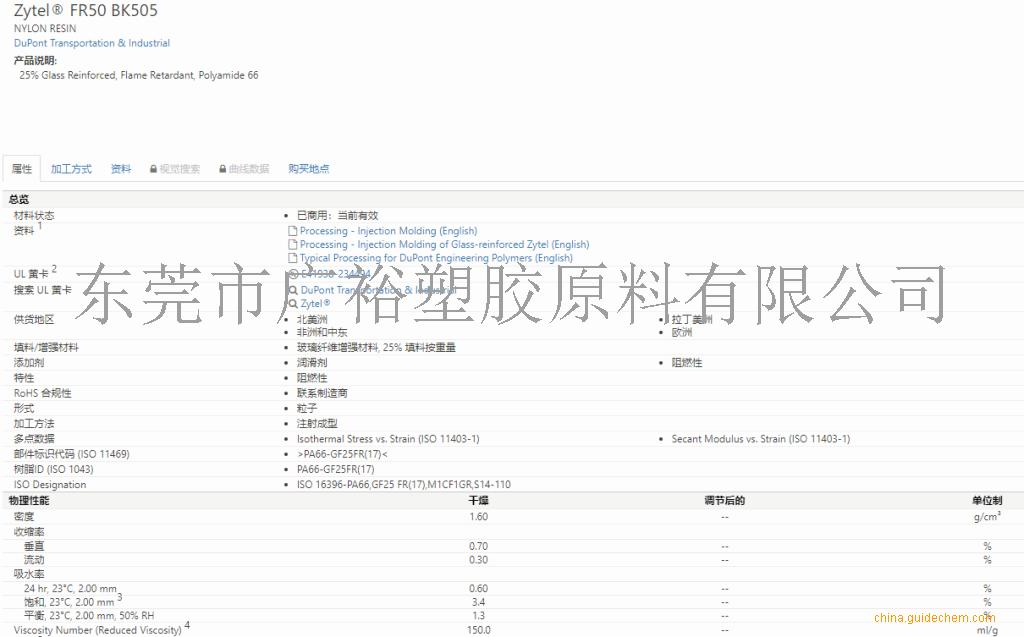Click document icon before Processing - Injection Molding (English)
Image resolution: width=1024 pixels, height=637 pixels.
pos(293,231)
